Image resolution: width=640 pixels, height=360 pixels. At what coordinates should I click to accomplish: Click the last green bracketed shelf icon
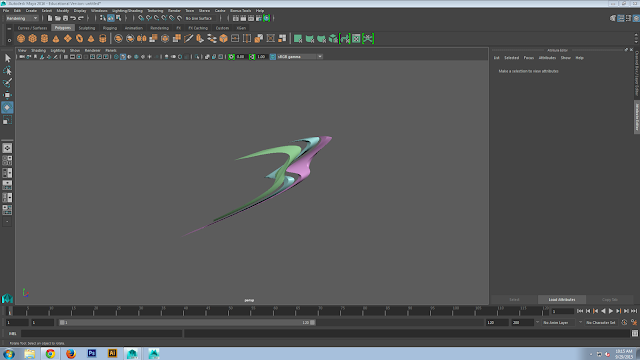(x=368, y=38)
